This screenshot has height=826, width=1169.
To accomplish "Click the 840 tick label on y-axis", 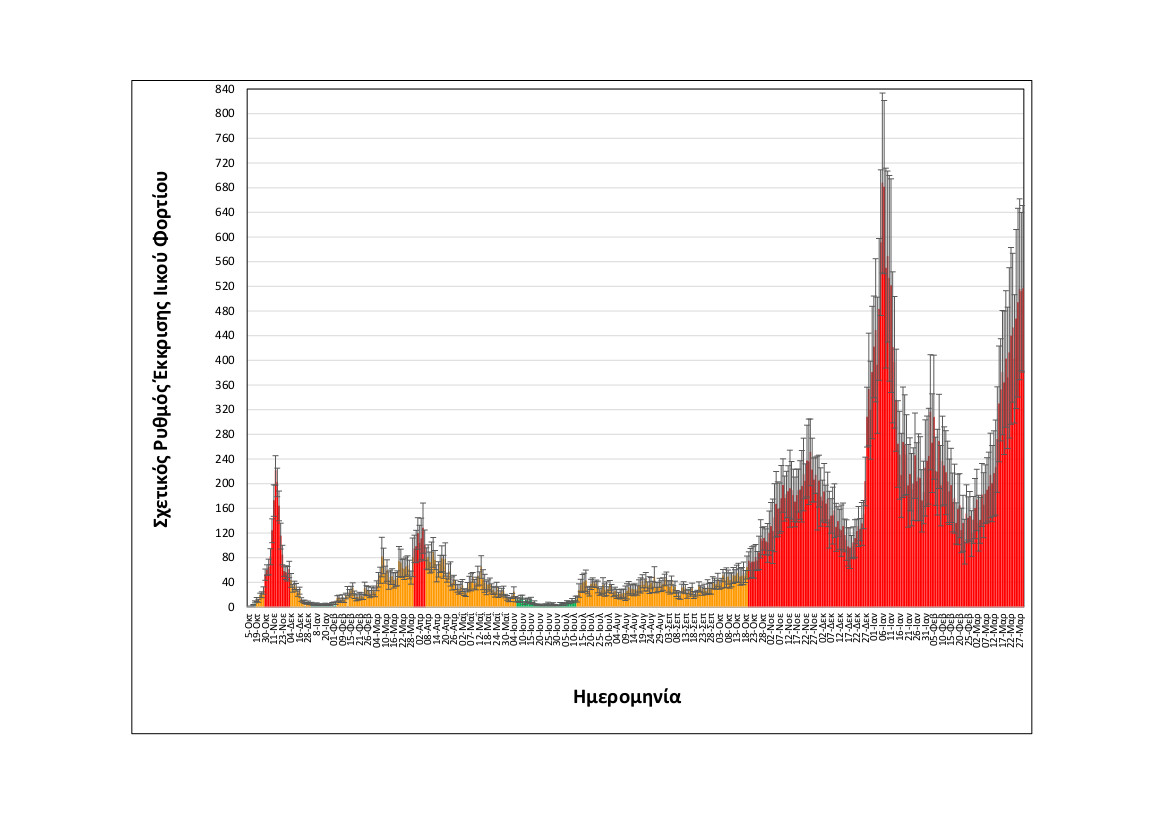I will tap(225, 89).
